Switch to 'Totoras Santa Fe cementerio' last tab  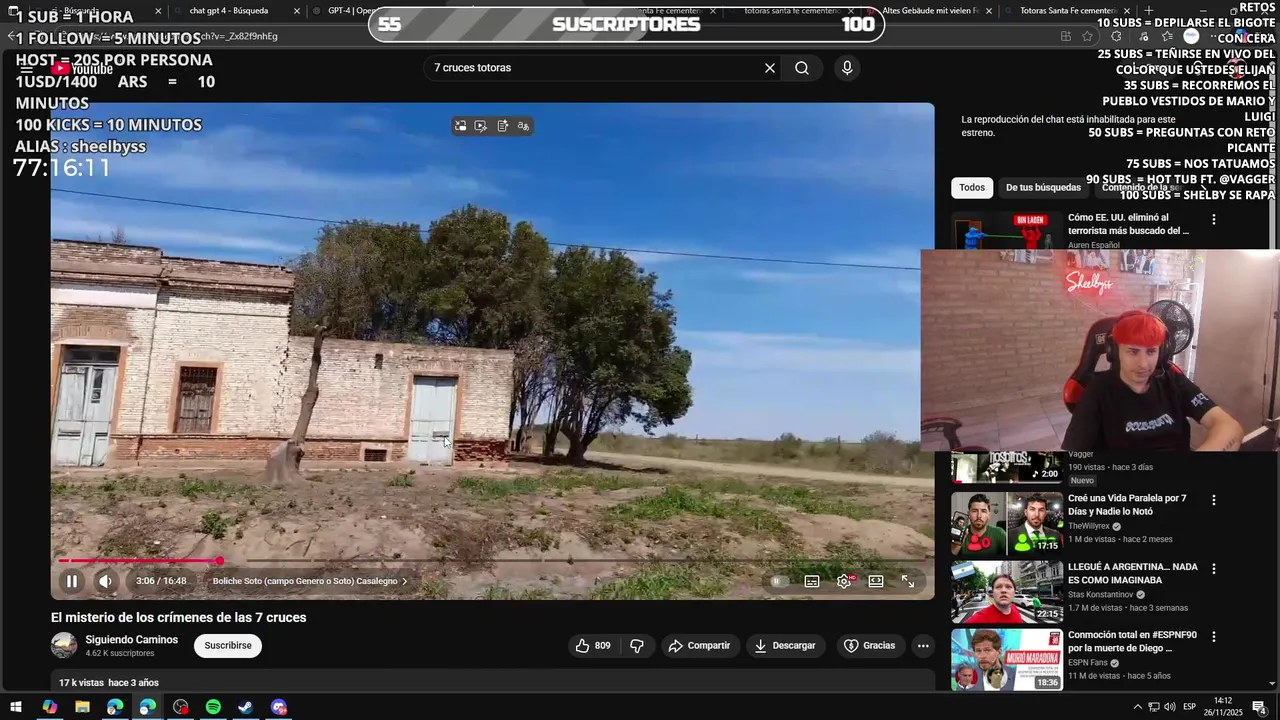pos(1068,11)
